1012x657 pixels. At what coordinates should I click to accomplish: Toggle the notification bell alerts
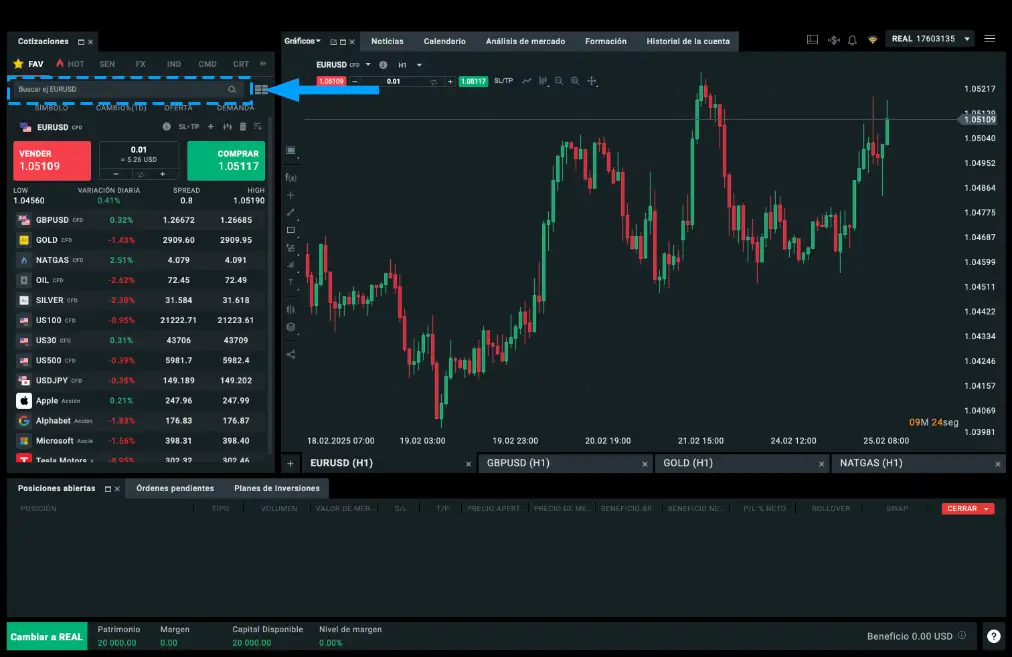(x=852, y=38)
